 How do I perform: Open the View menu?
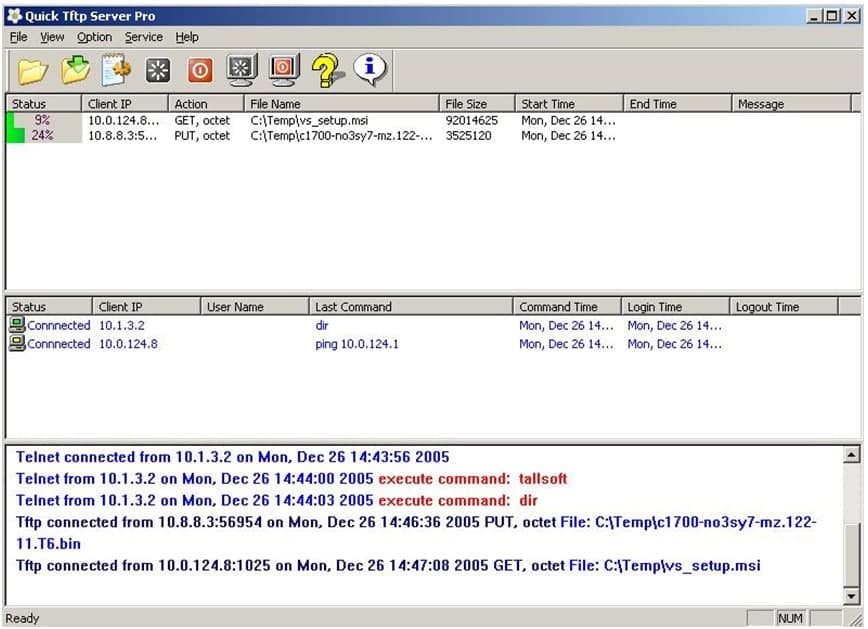[x=51, y=37]
